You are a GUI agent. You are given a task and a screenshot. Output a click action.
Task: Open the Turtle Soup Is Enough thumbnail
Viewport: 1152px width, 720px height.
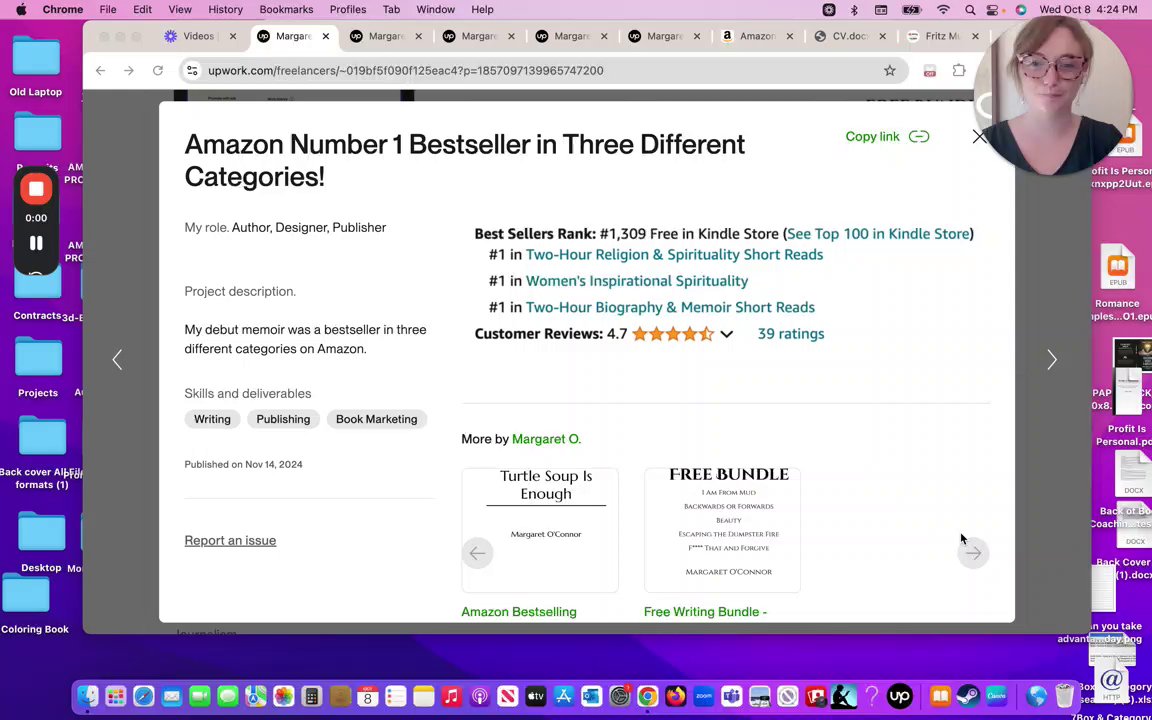click(x=540, y=530)
